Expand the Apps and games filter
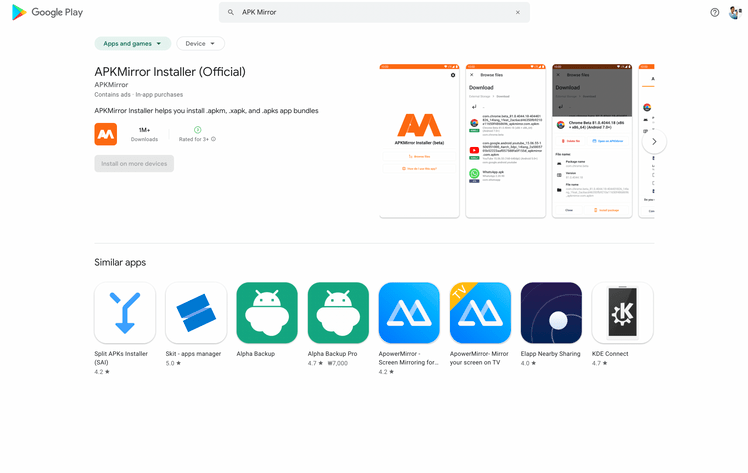Viewport: 748px width, 473px height. pyautogui.click(x=132, y=44)
